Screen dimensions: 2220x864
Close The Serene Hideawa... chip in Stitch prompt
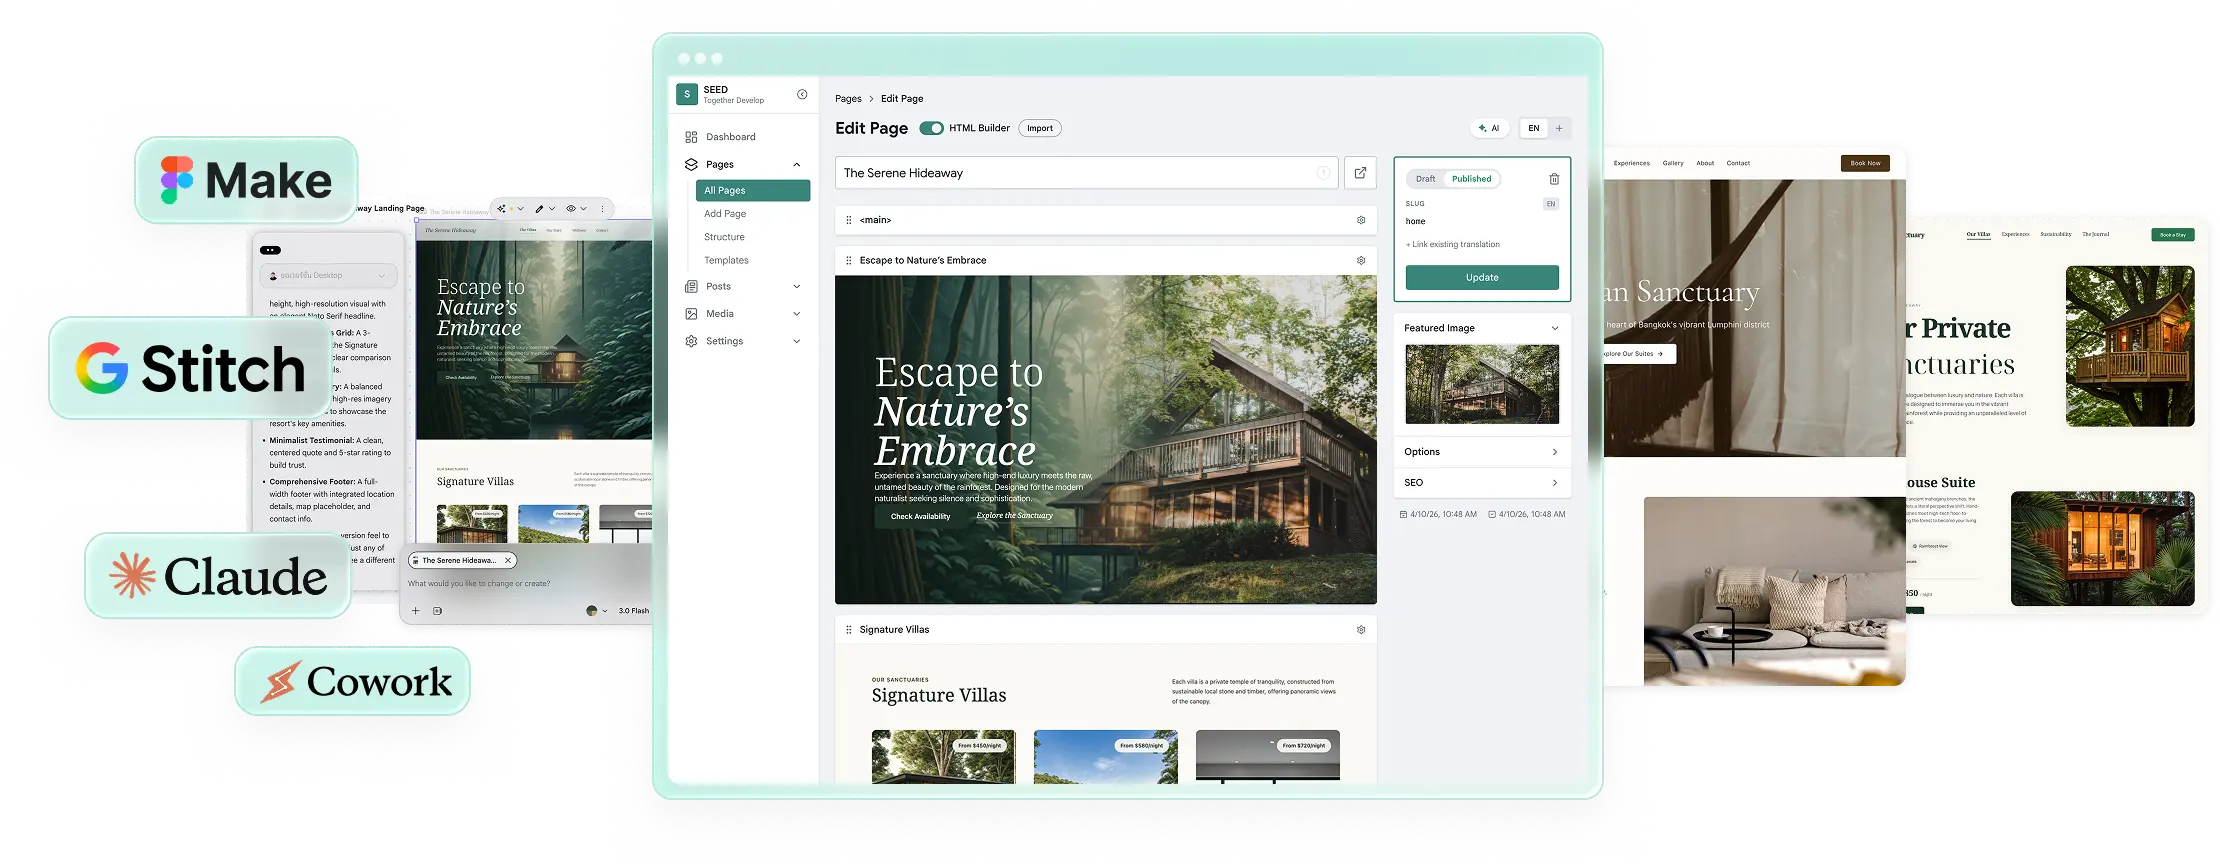click(x=508, y=561)
